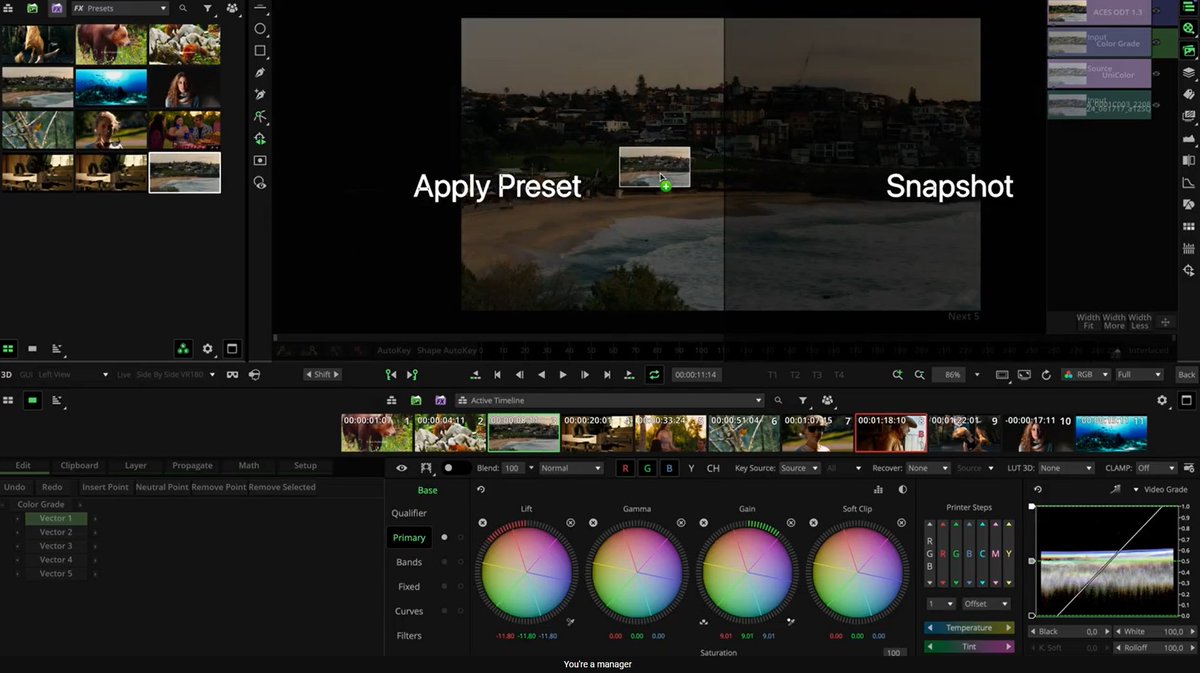Open the RGB display mode dropdown
Screen dimensions: 1200x673
[1084, 375]
